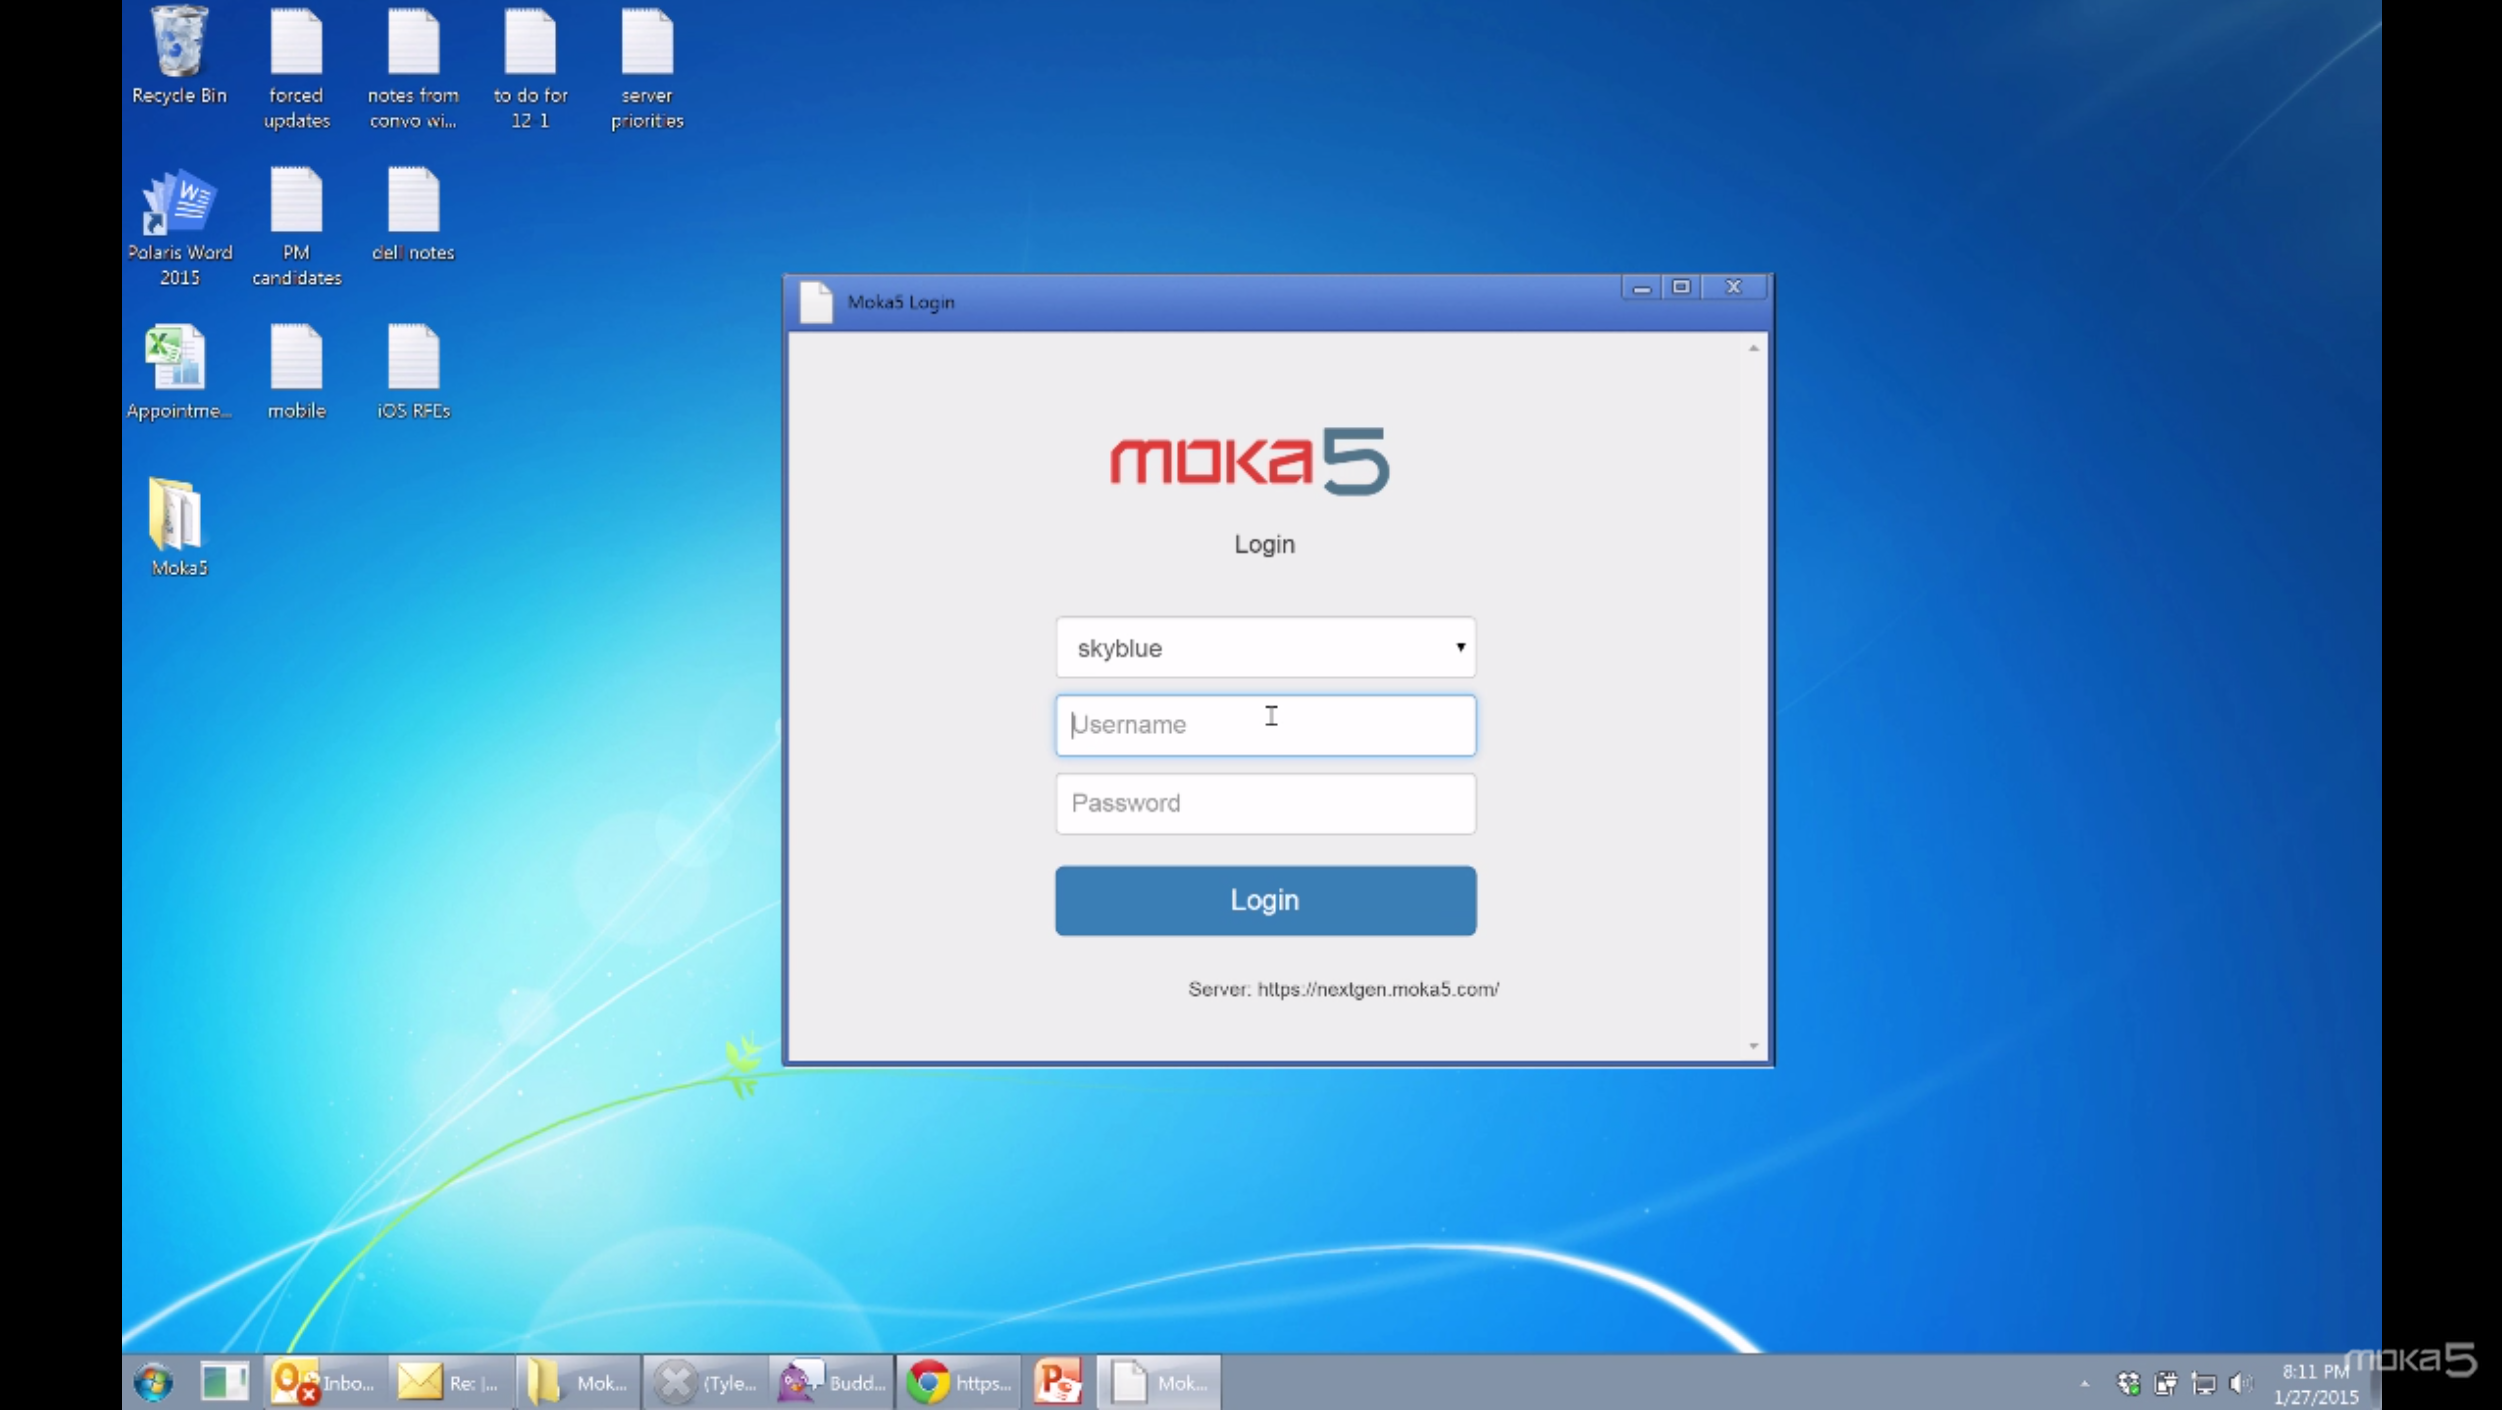Click the scroll down arrow in Moka5 Login
The image size is (2502, 1410).
coord(1753,1046)
